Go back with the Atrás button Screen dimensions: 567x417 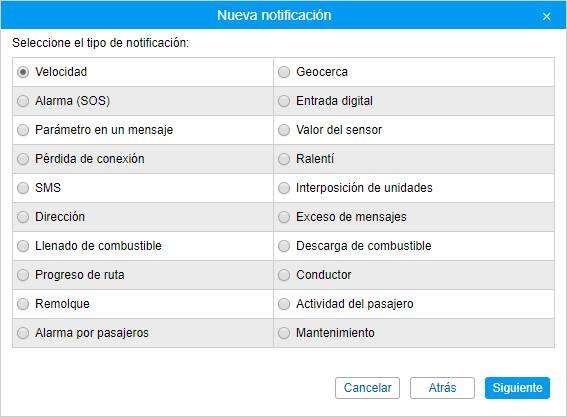[x=442, y=388]
